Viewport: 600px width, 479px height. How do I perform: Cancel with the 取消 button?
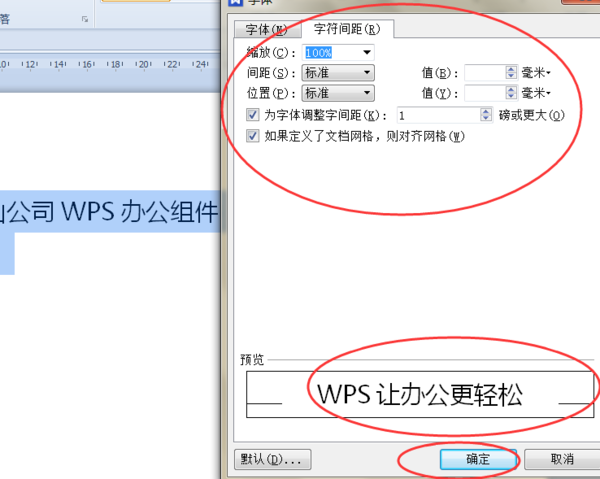[562, 459]
